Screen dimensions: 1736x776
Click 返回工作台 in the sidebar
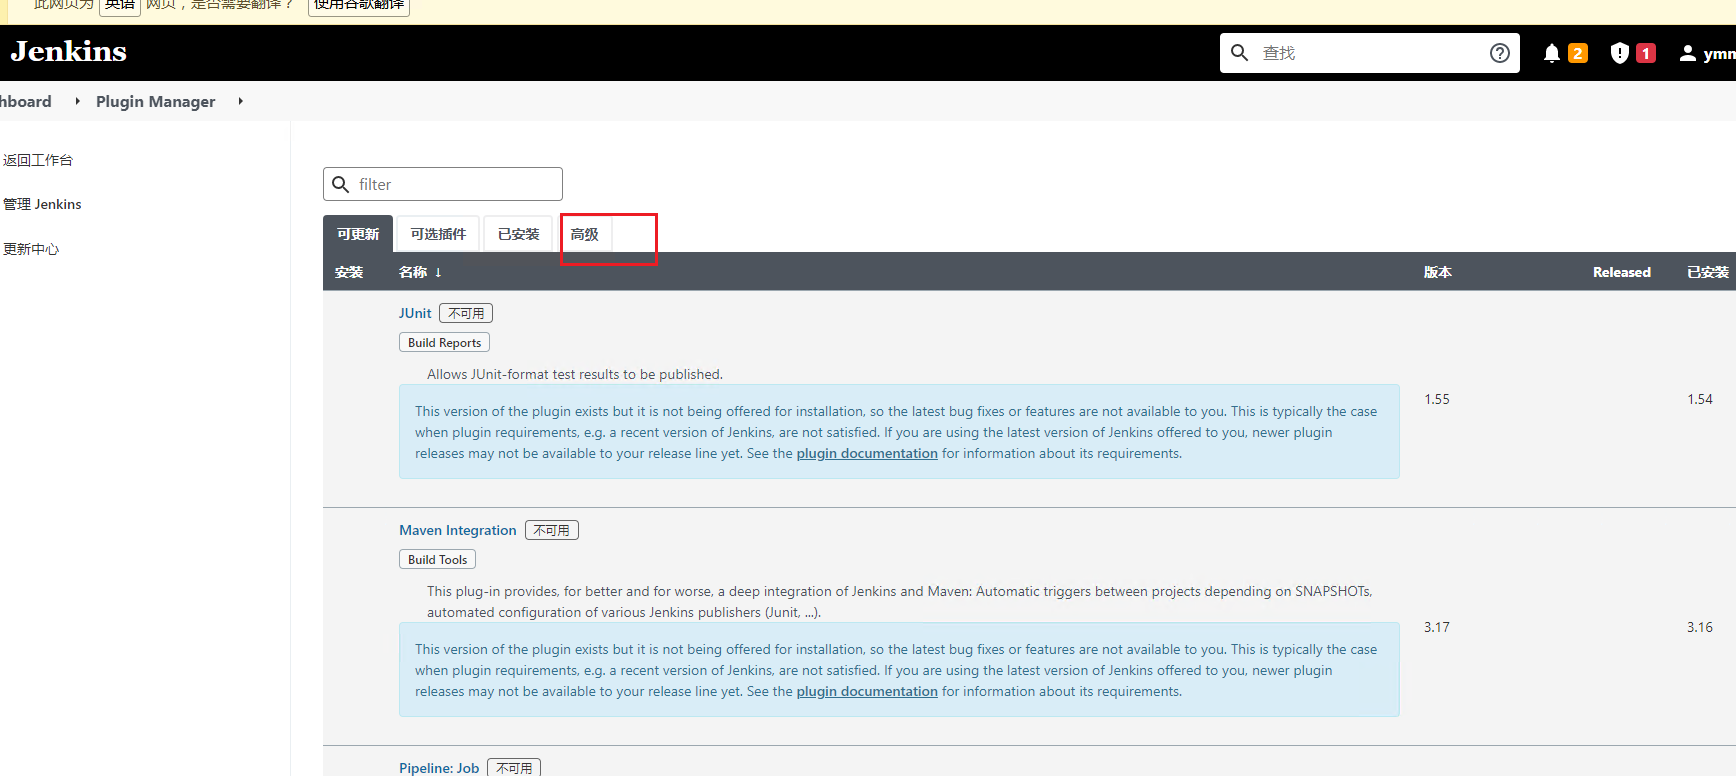(x=38, y=160)
